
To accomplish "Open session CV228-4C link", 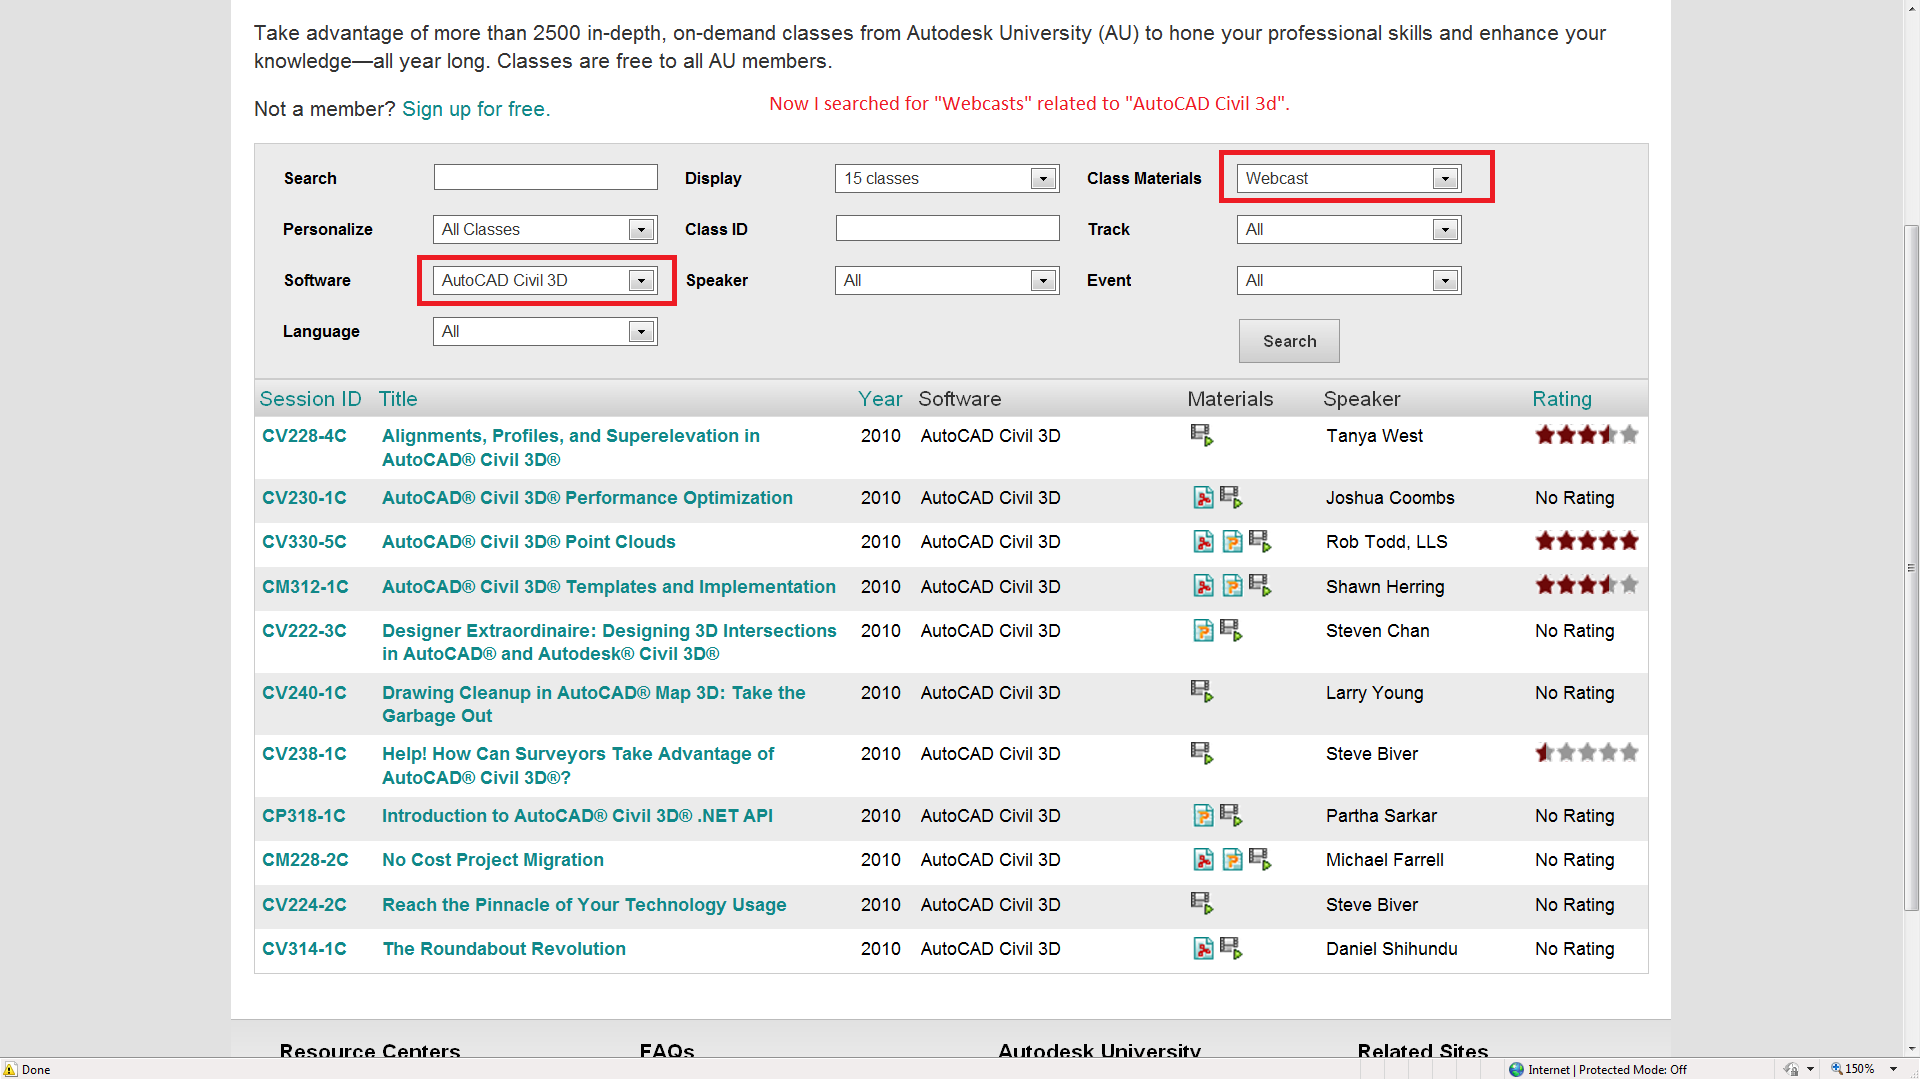I will click(x=304, y=436).
